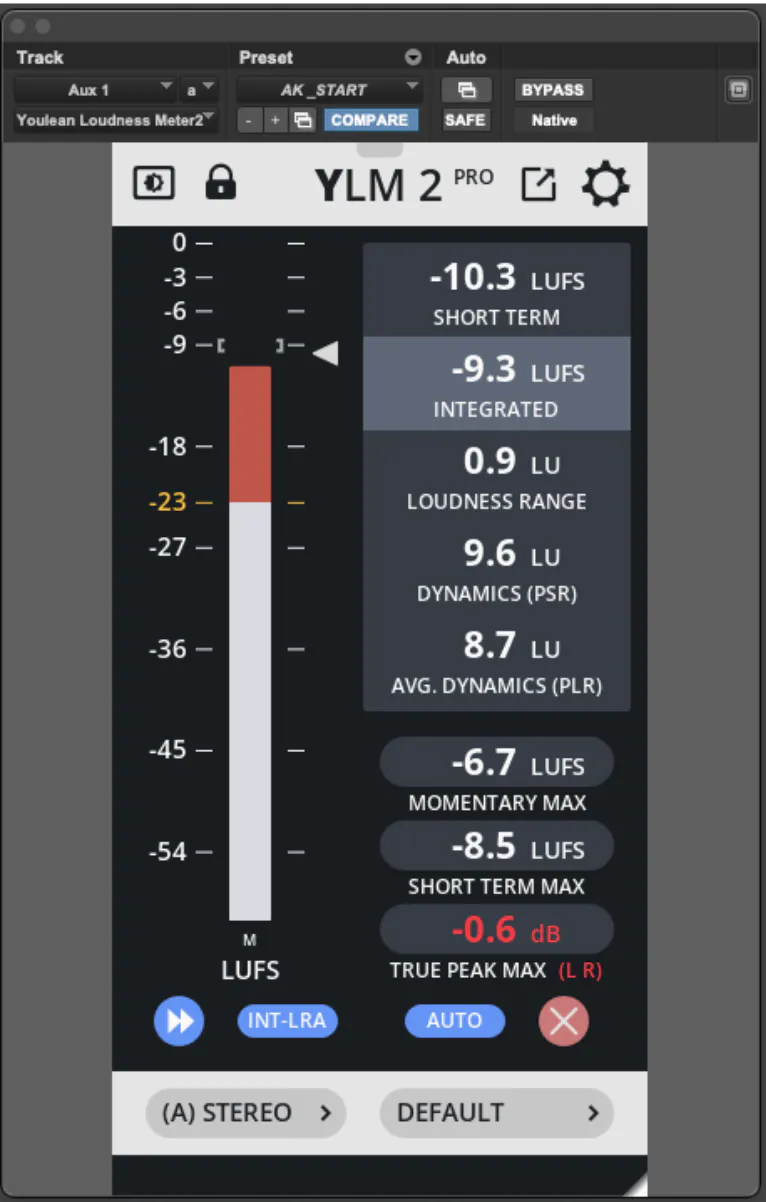Toggle the AUTO reset mode pill
The width and height of the screenshot is (766, 1202).
point(455,1021)
